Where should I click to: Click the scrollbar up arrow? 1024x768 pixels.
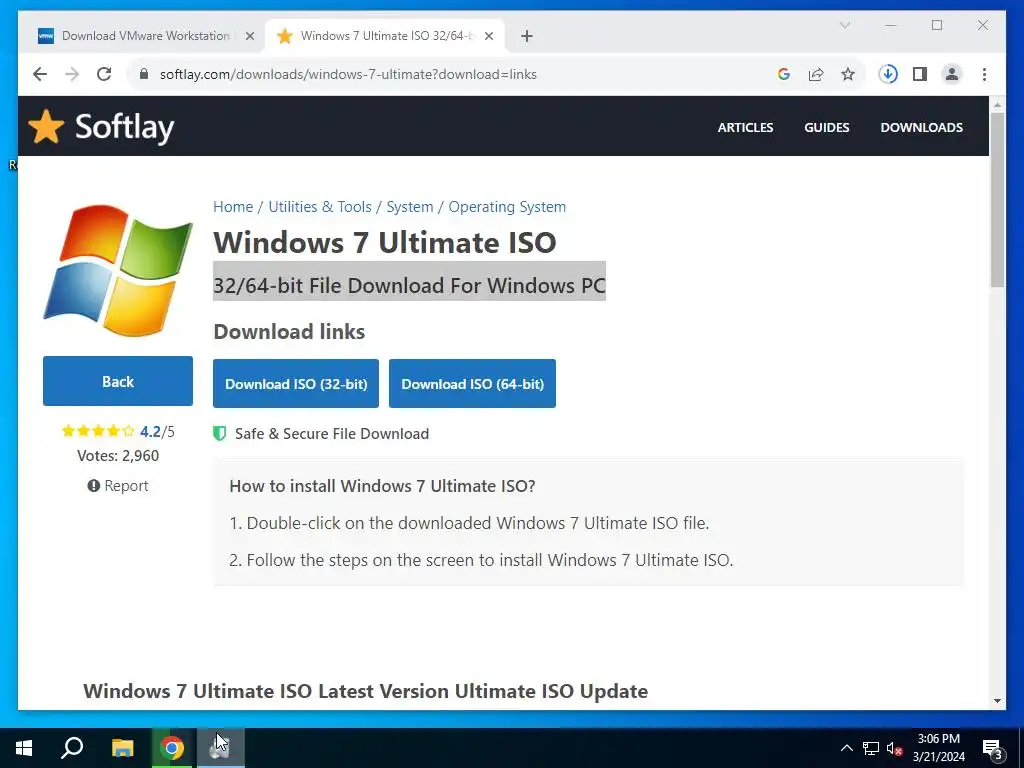[997, 104]
